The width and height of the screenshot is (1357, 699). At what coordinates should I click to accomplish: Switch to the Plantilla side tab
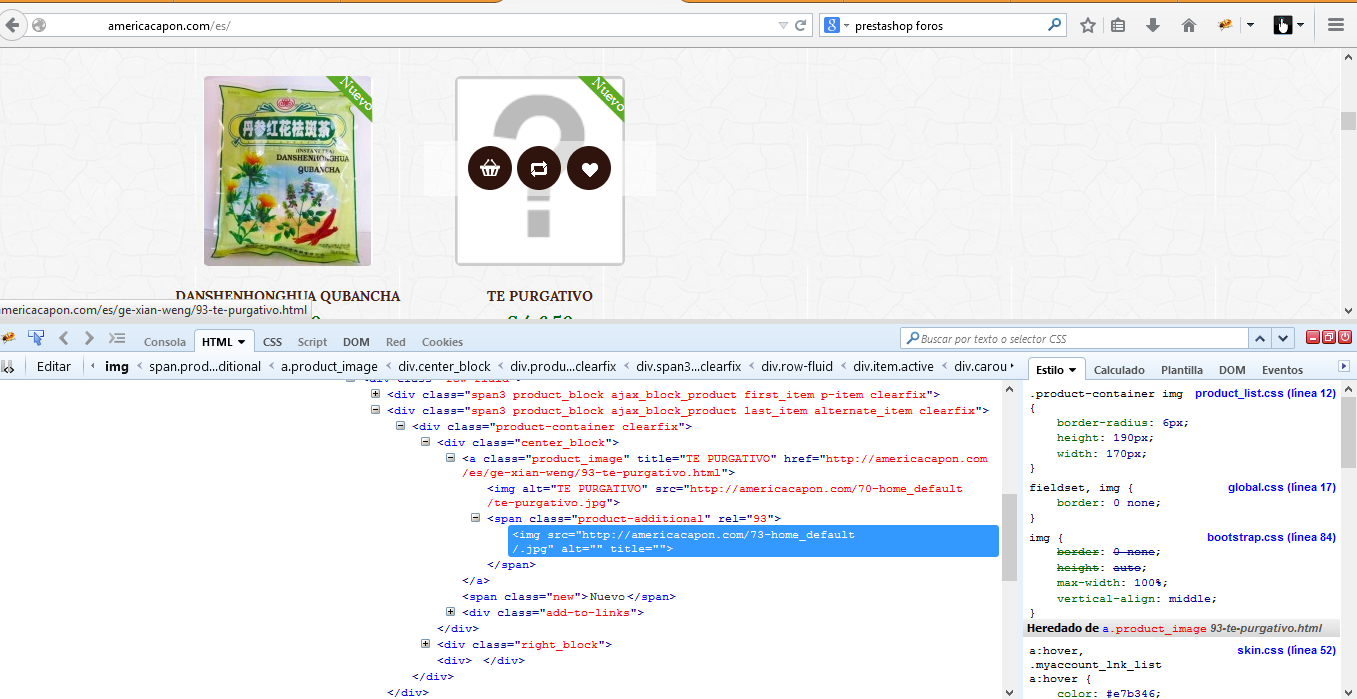1182,370
